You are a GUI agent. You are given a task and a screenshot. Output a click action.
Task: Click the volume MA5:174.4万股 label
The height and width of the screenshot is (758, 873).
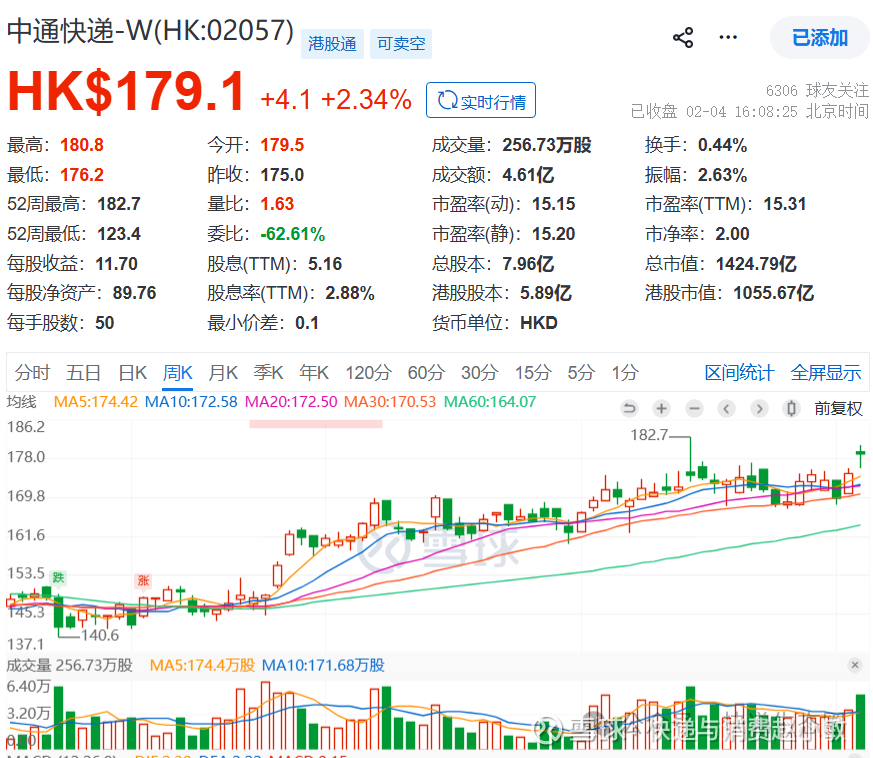coord(202,665)
